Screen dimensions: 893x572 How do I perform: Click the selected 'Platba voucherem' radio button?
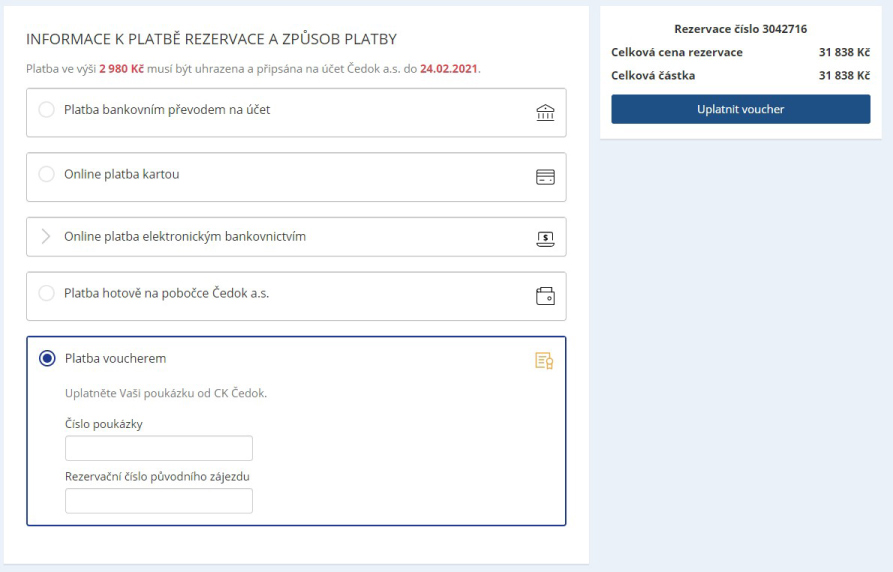[x=47, y=358]
